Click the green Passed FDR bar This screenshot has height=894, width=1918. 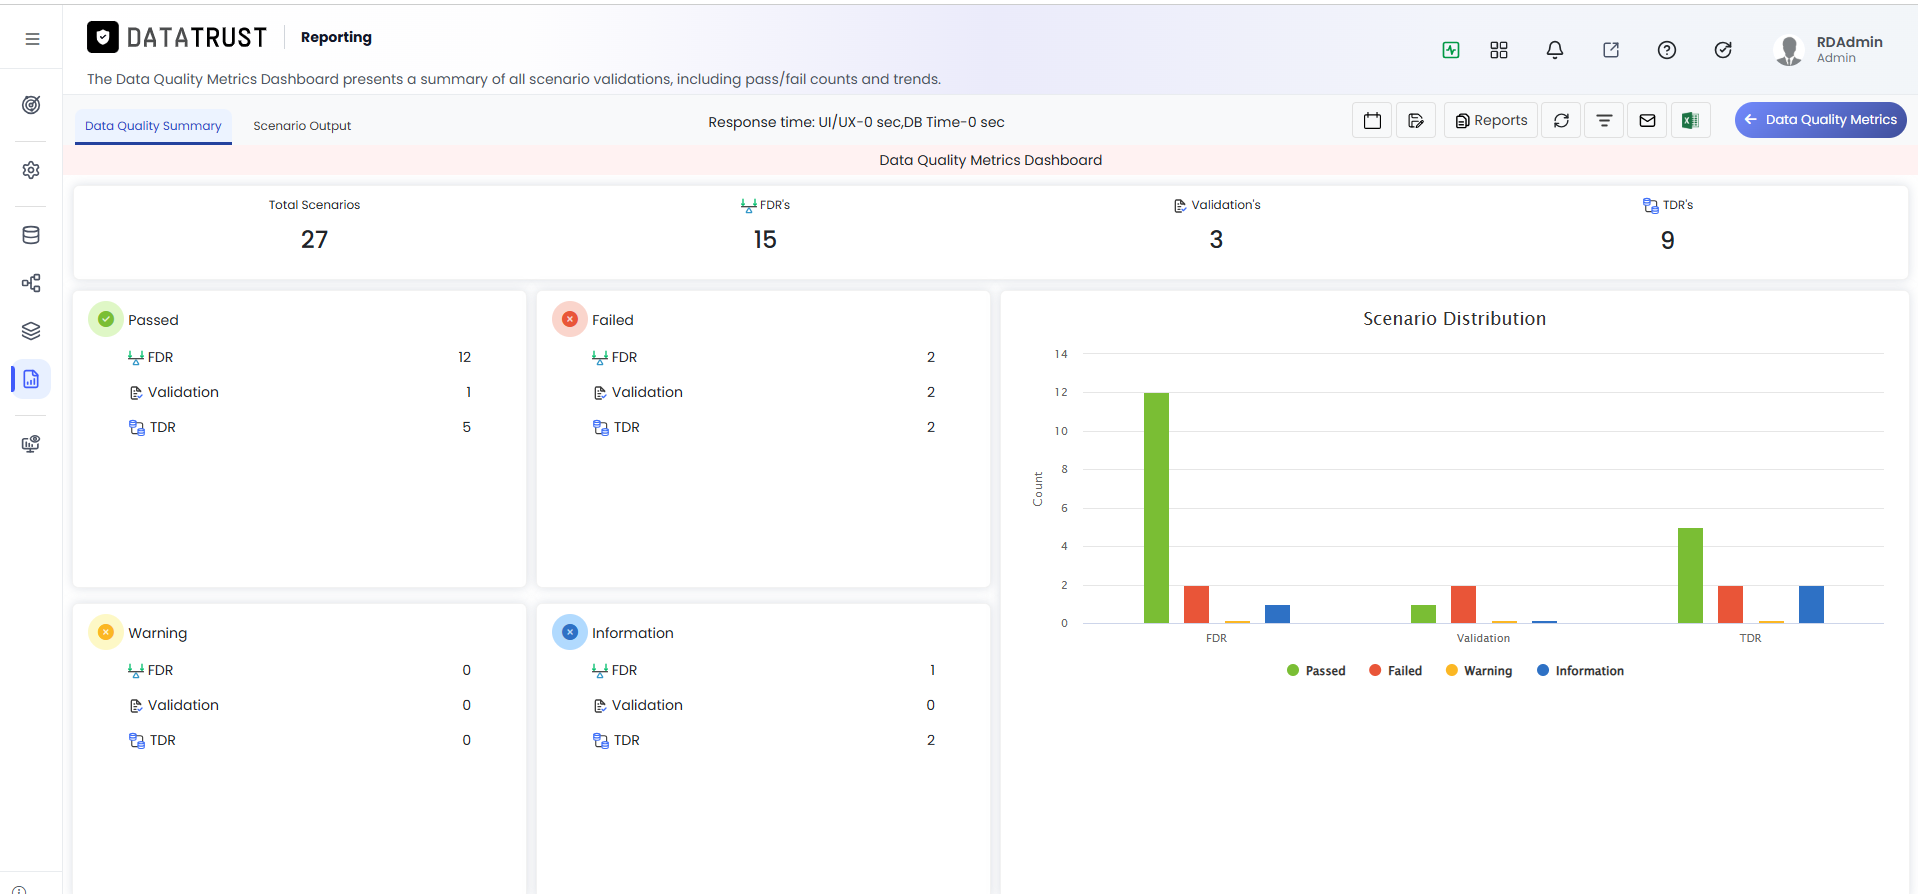tap(1156, 508)
